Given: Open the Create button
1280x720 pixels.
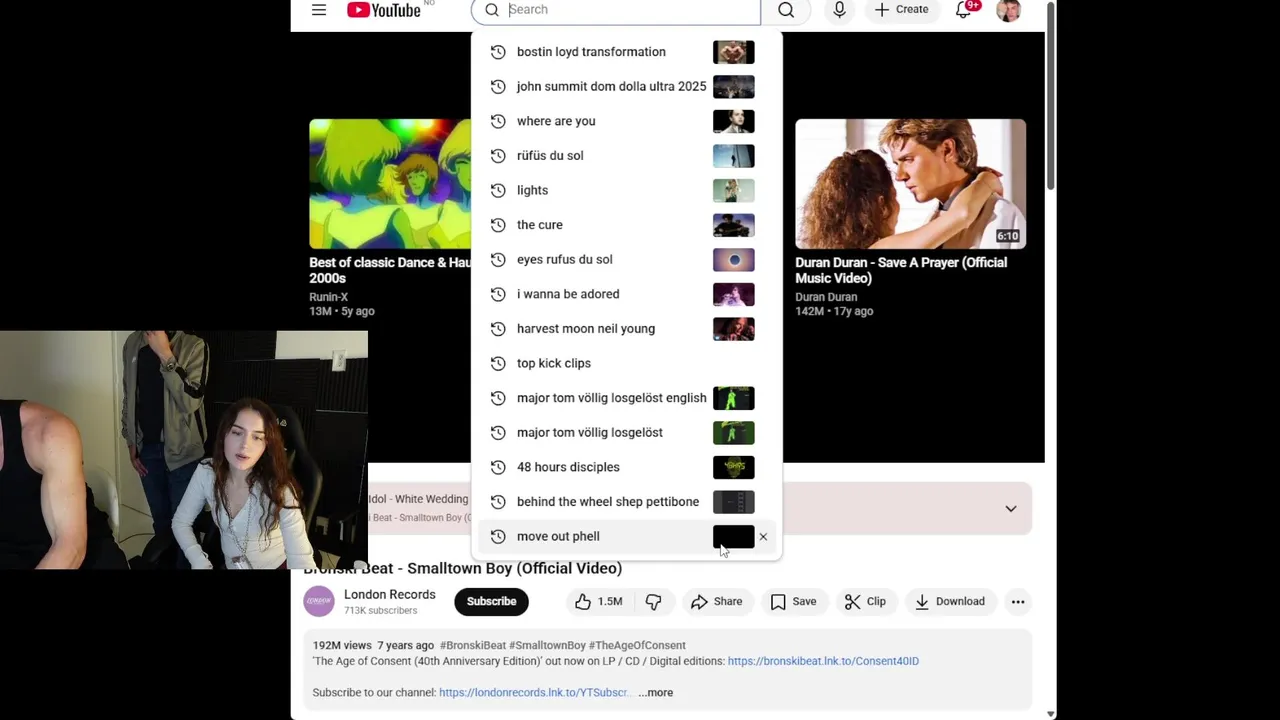Looking at the screenshot, I should click(x=902, y=10).
